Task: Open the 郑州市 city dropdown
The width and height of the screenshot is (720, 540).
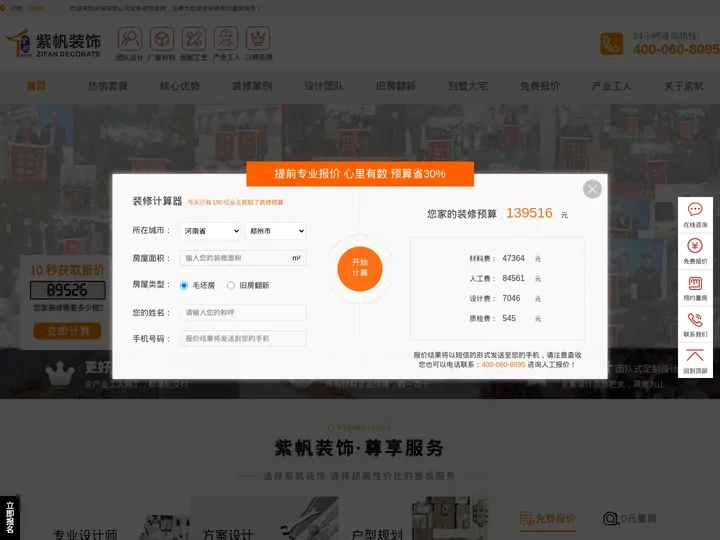Action: (x=276, y=231)
